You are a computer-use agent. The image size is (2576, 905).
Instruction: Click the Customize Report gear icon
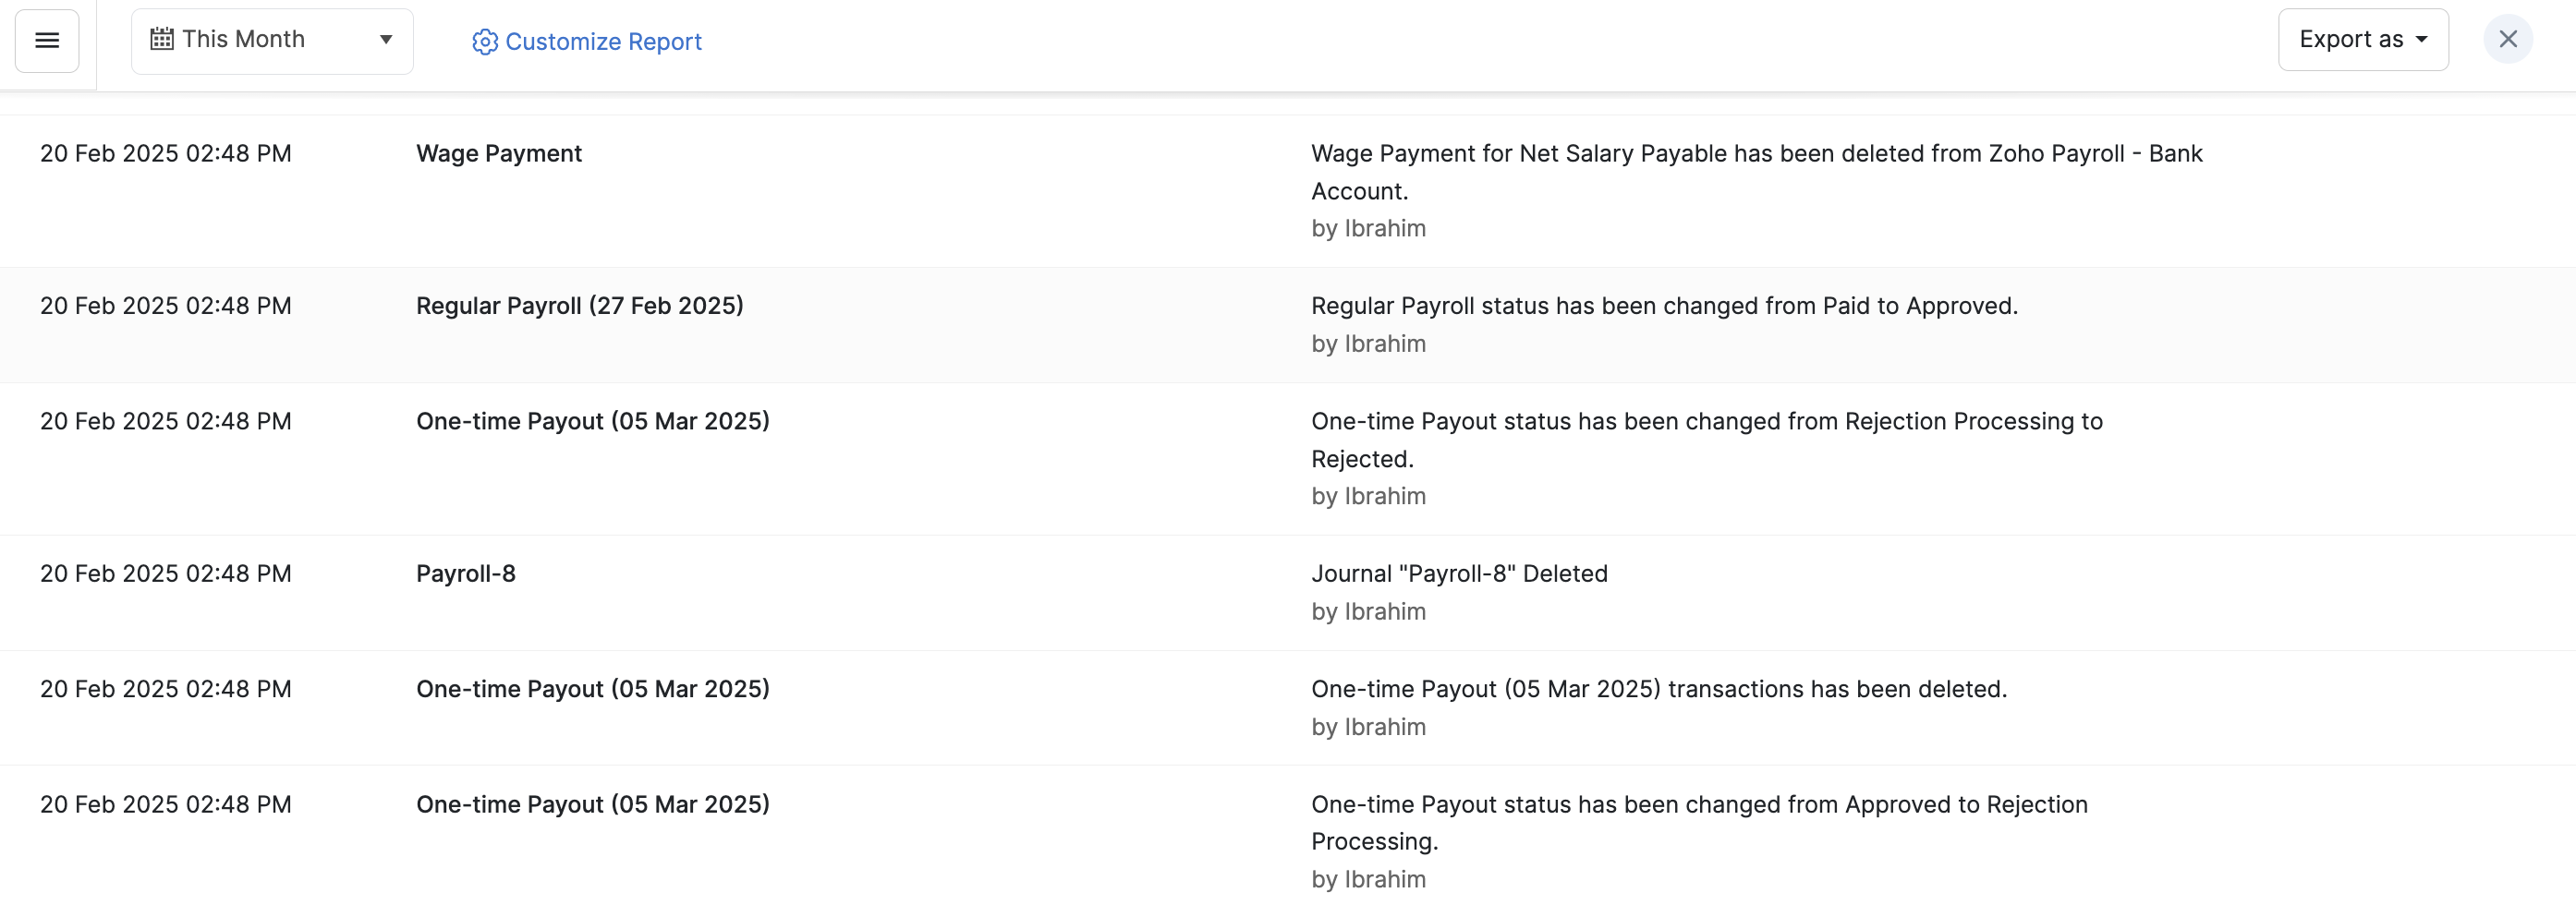[485, 42]
